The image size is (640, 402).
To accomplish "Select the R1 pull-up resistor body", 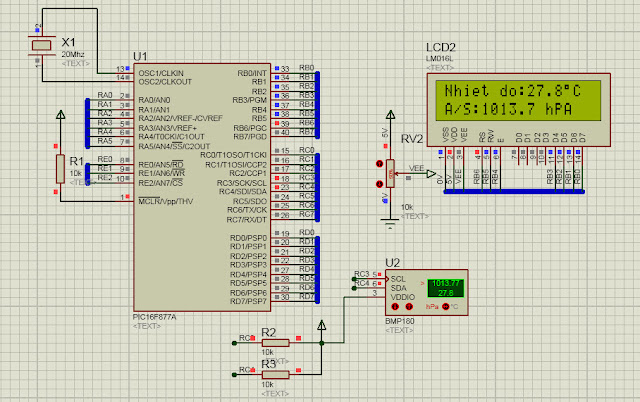I will [60, 169].
